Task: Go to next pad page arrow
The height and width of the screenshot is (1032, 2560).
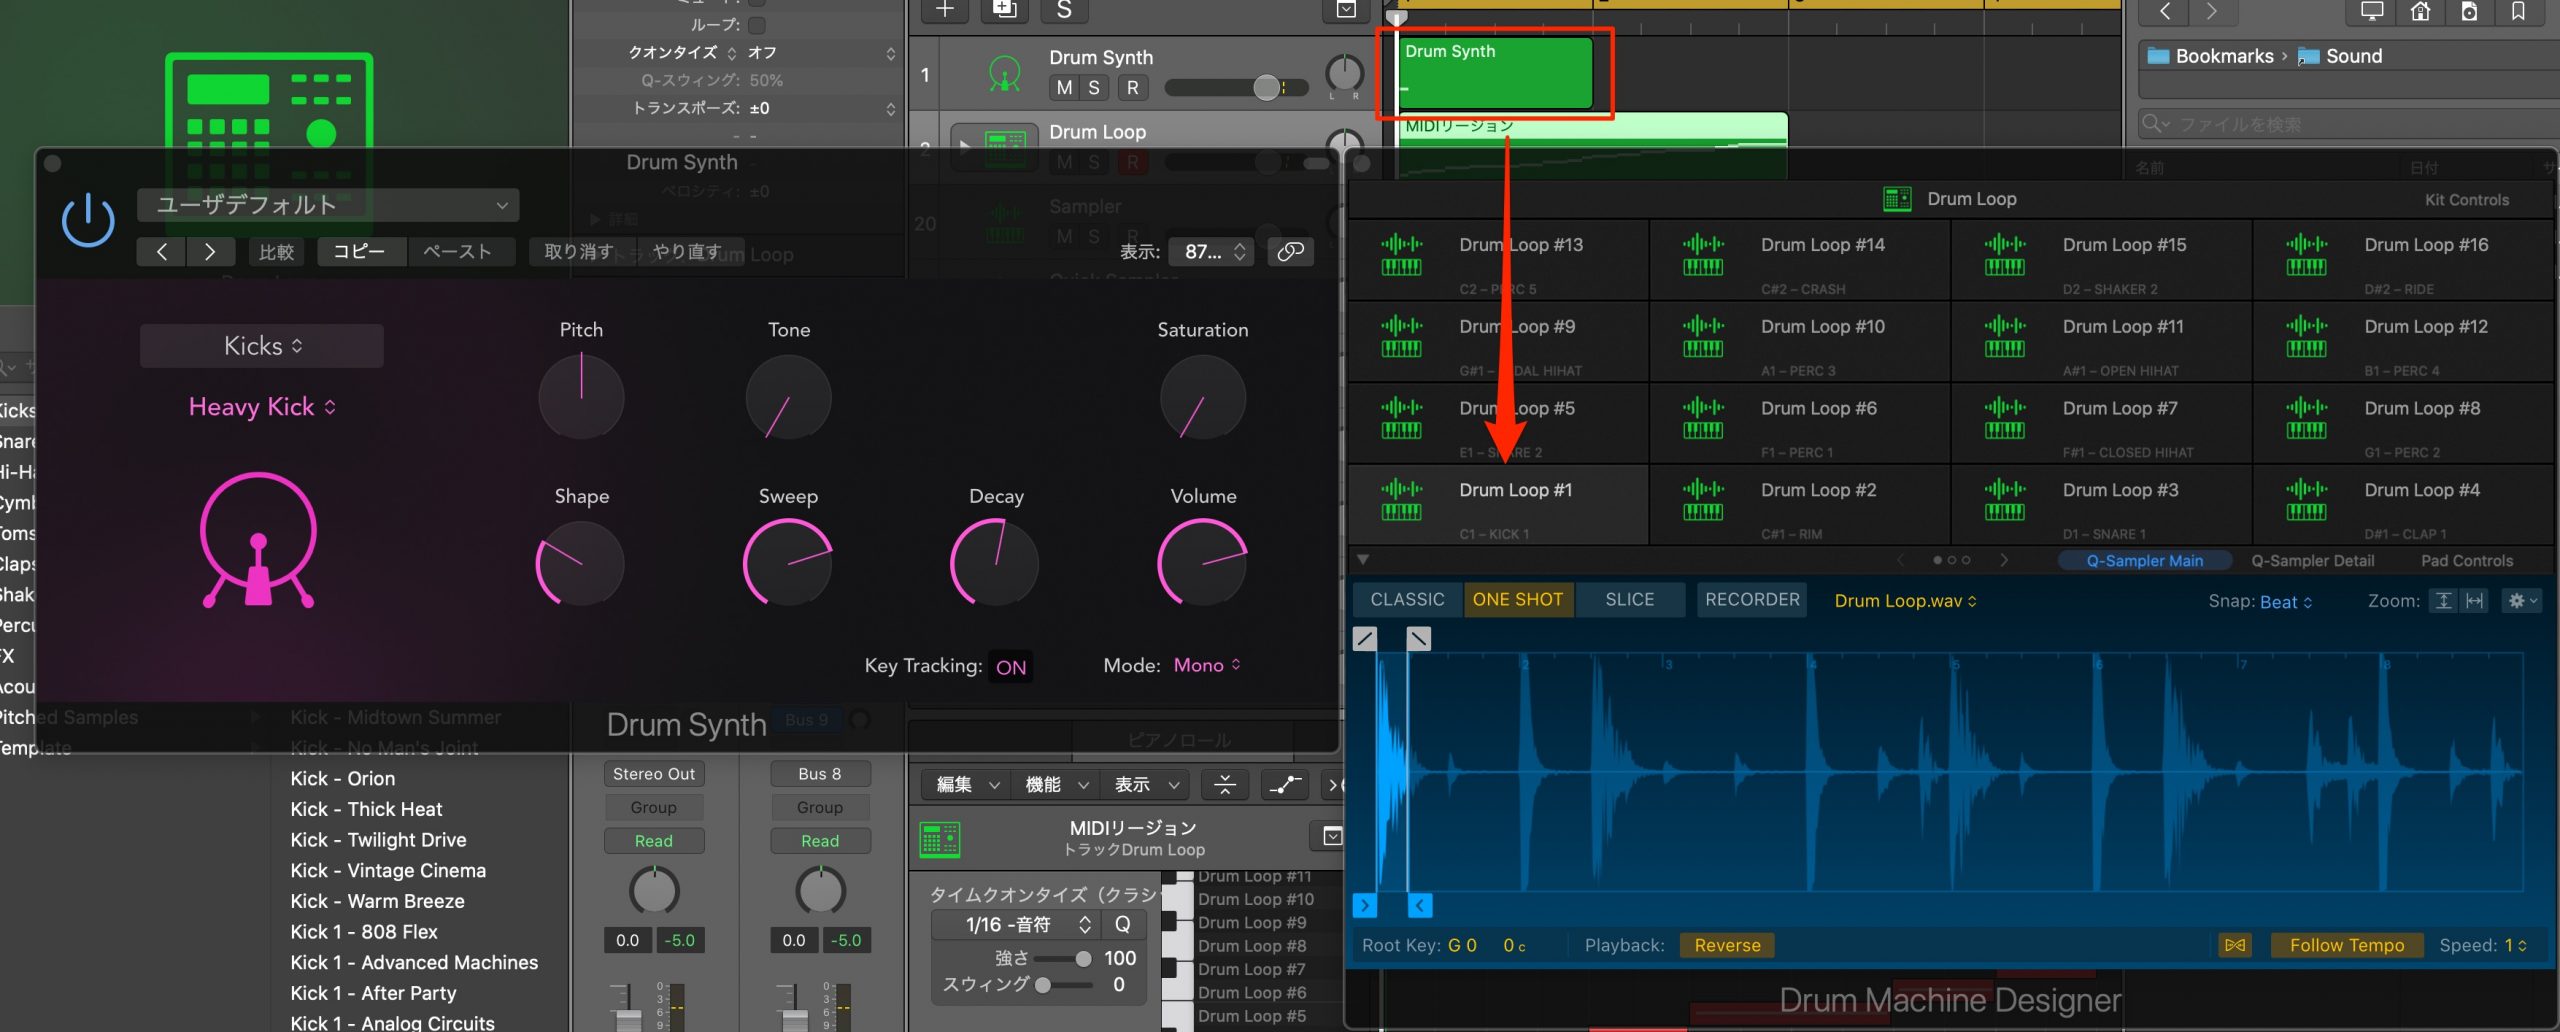Action: coord(2004,560)
